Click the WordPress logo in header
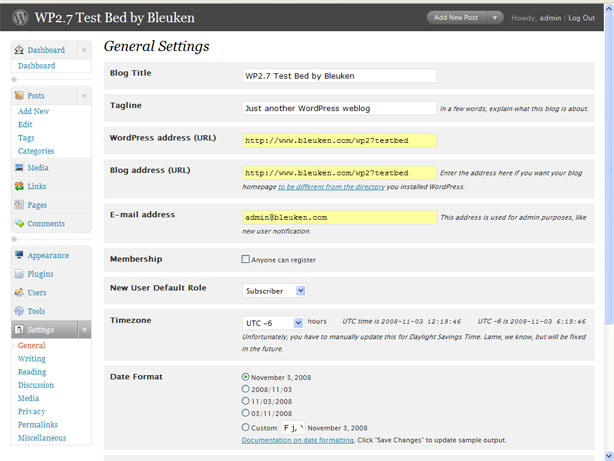This screenshot has width=614, height=461. [20, 18]
